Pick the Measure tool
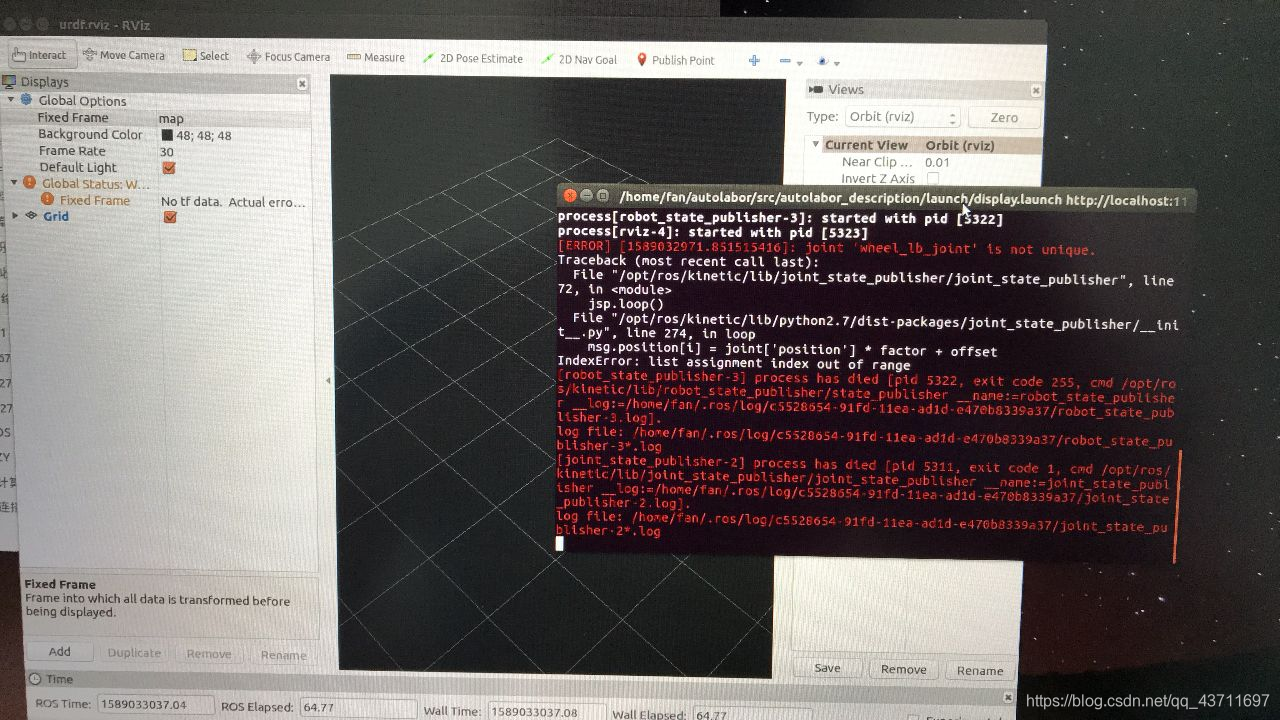 tap(376, 57)
